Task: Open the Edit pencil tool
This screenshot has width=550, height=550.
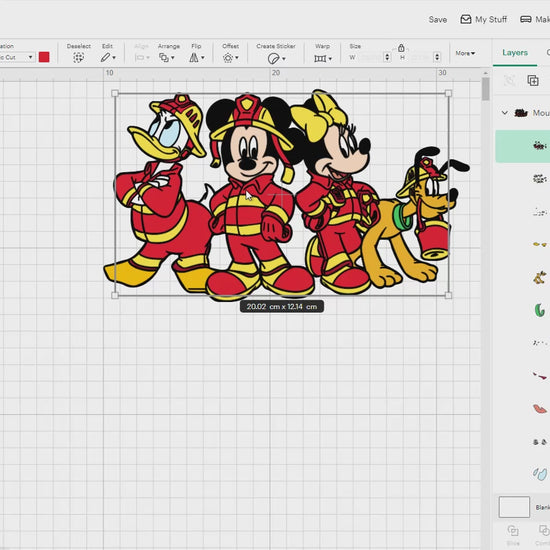Action: [x=106, y=57]
